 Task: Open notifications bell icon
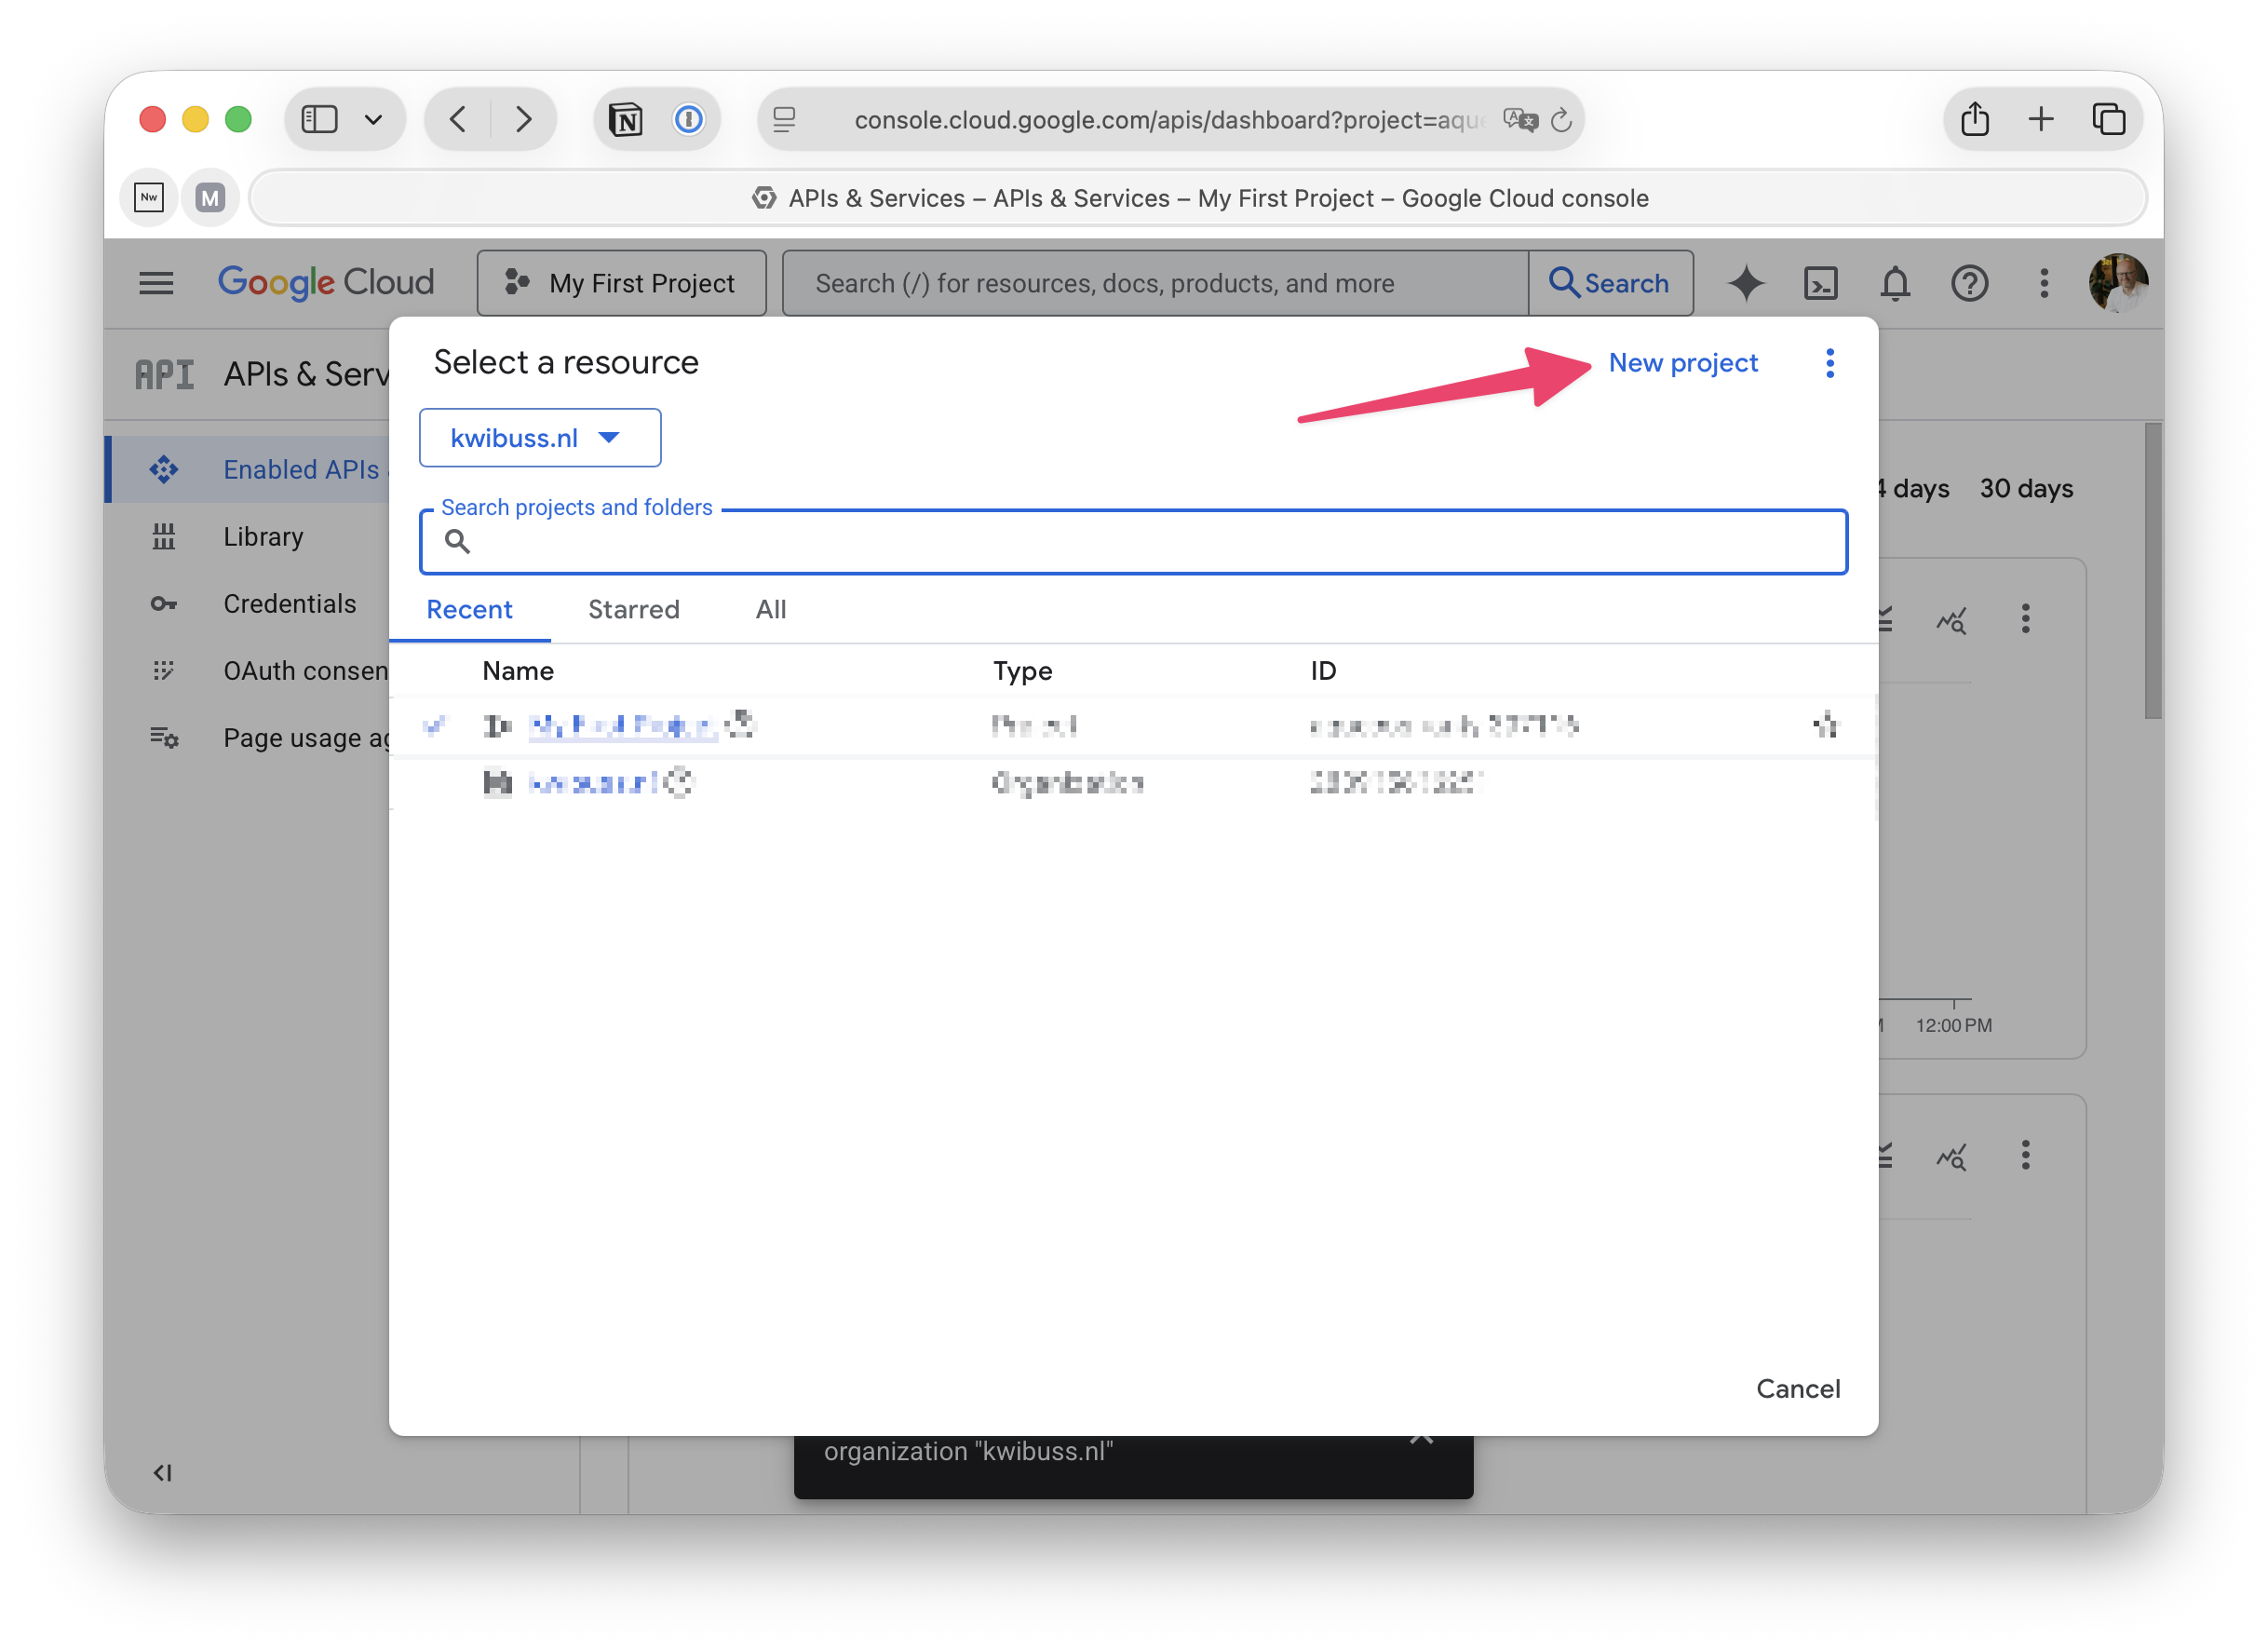(x=1895, y=284)
